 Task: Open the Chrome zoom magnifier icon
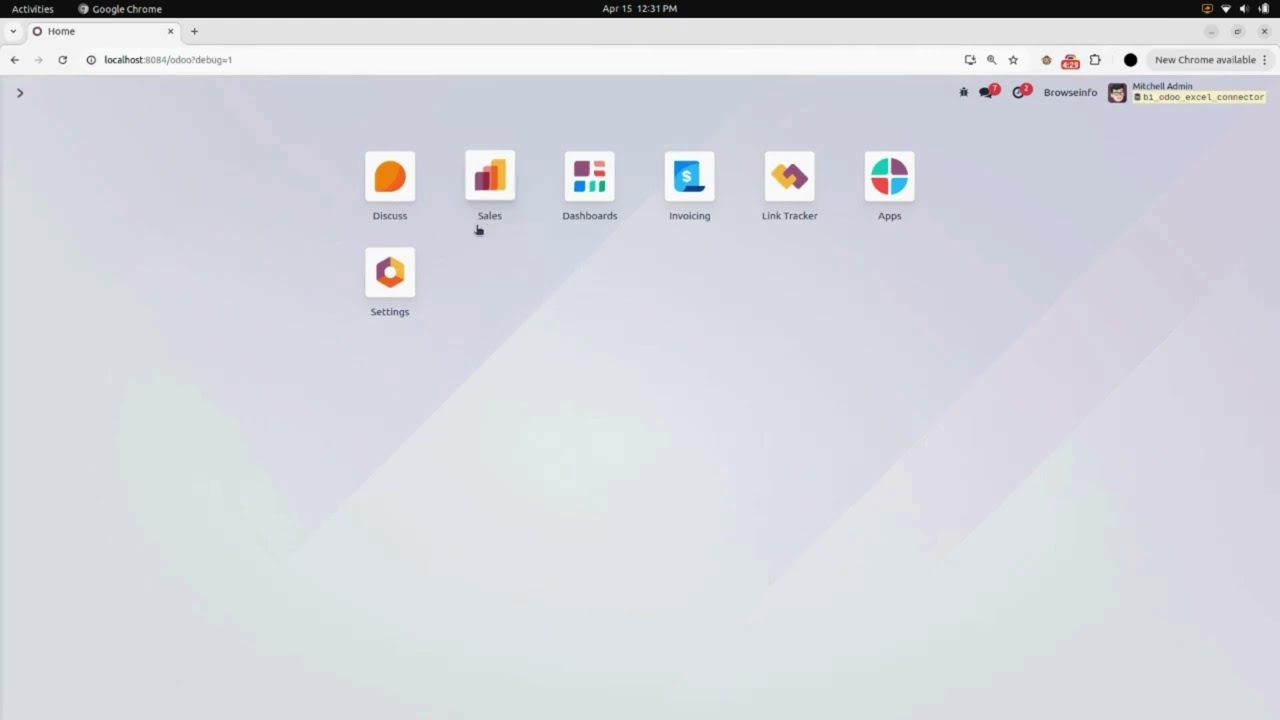(x=991, y=60)
